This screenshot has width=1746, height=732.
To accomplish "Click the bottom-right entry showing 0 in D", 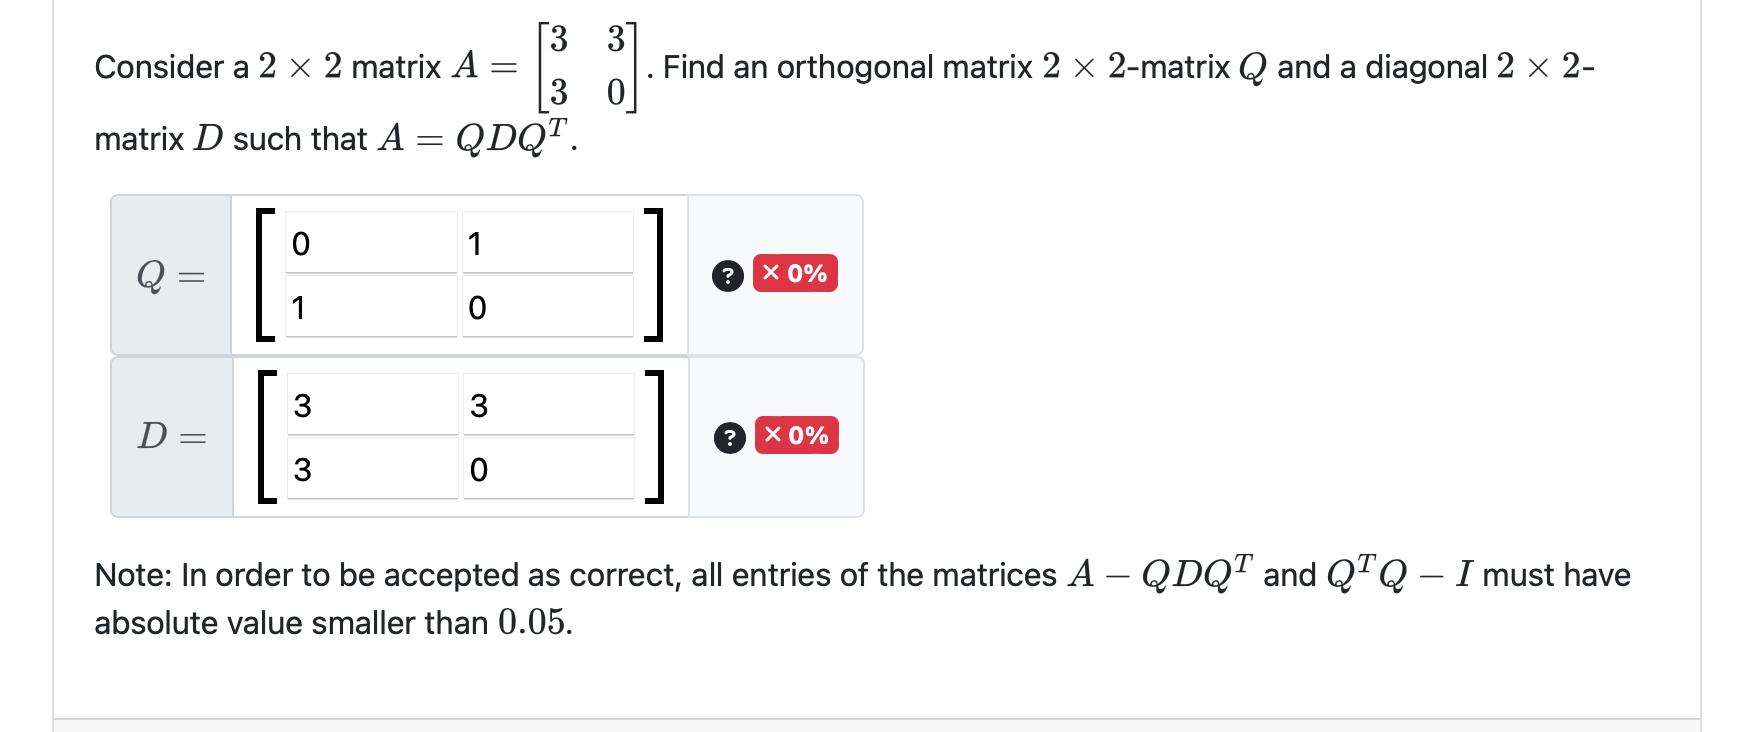I will point(547,468).
